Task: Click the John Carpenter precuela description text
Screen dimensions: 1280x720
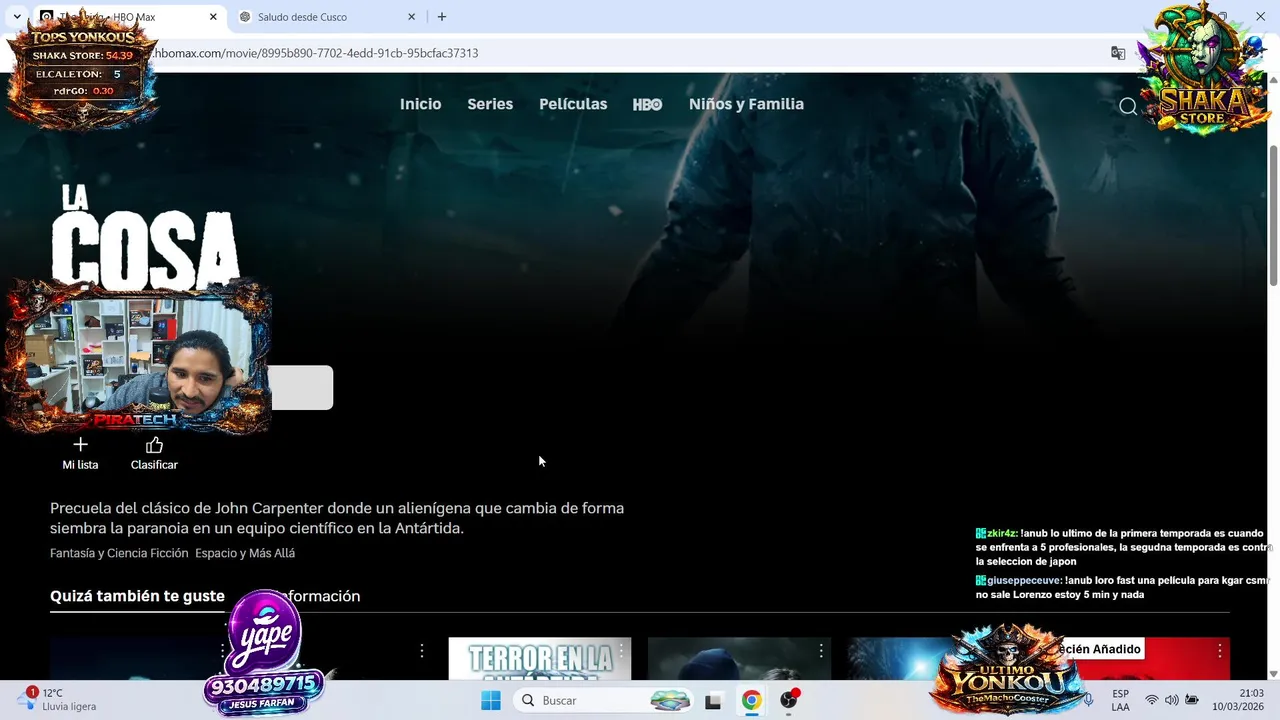Action: coord(337,518)
